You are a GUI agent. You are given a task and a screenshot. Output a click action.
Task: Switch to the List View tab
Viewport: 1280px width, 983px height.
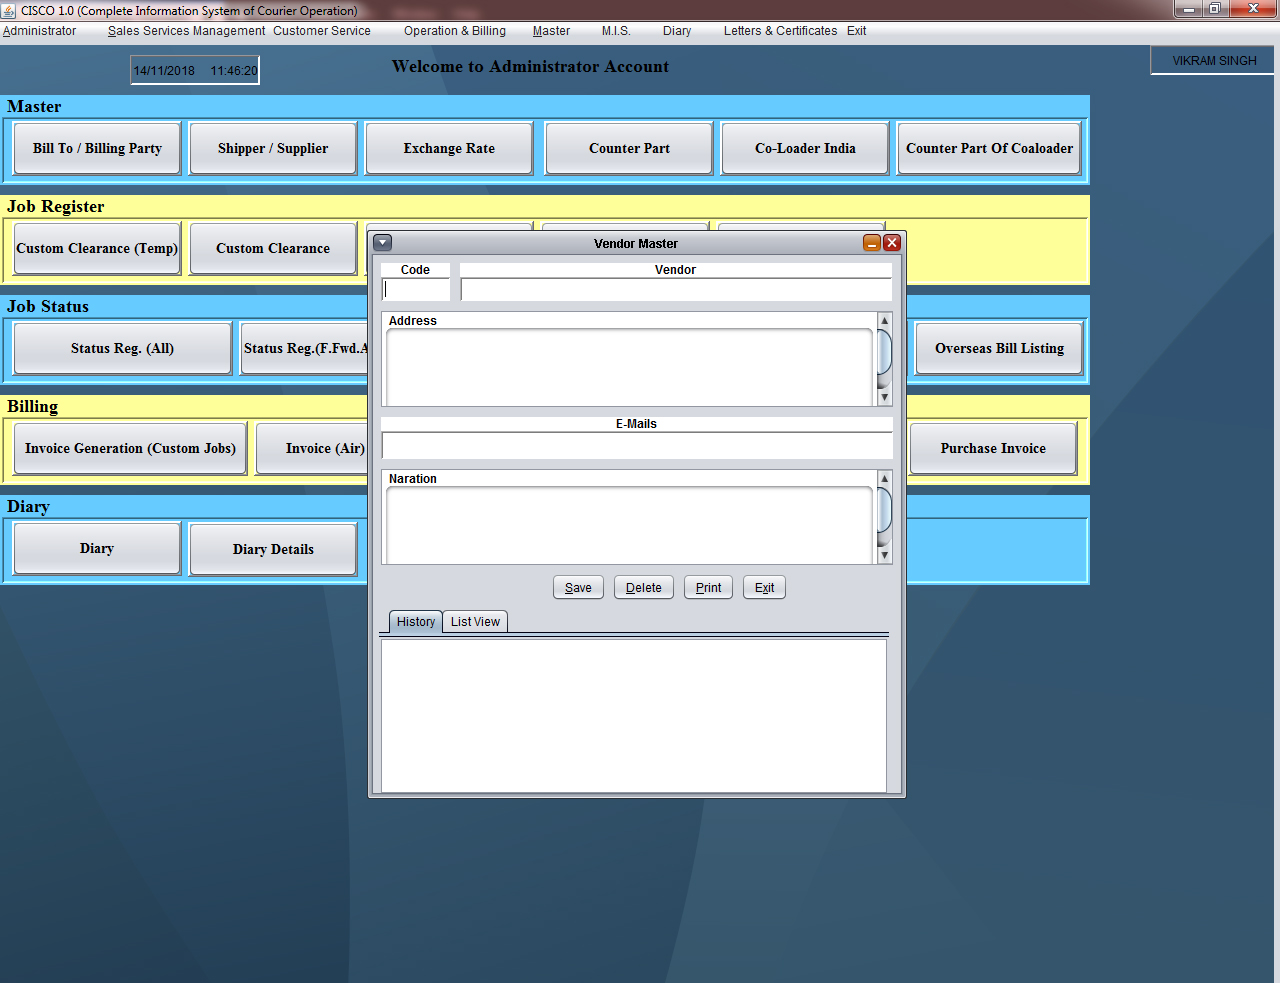[x=475, y=622]
